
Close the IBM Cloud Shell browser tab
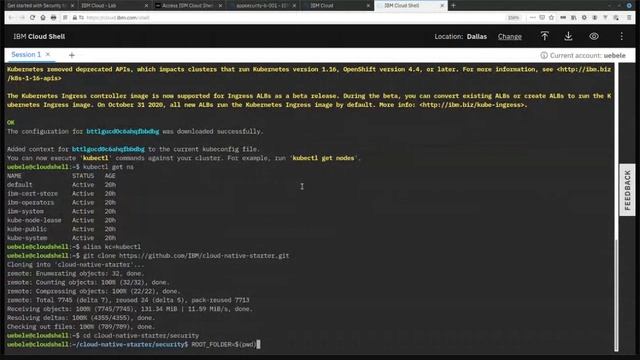[x=442, y=6]
